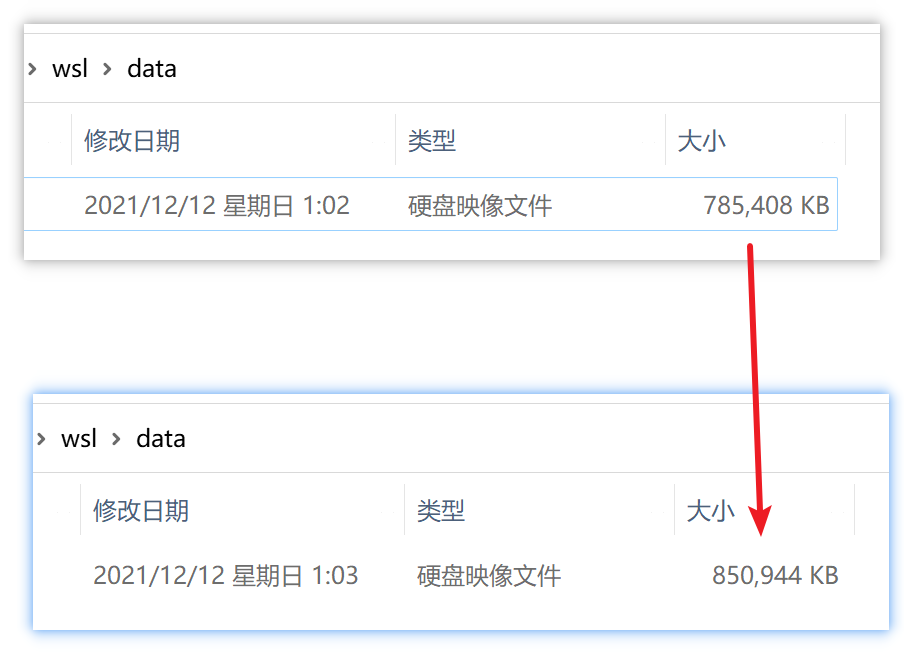Sort by 修改日期 column in lower window
Viewport: 904px width, 656px height.
point(141,511)
